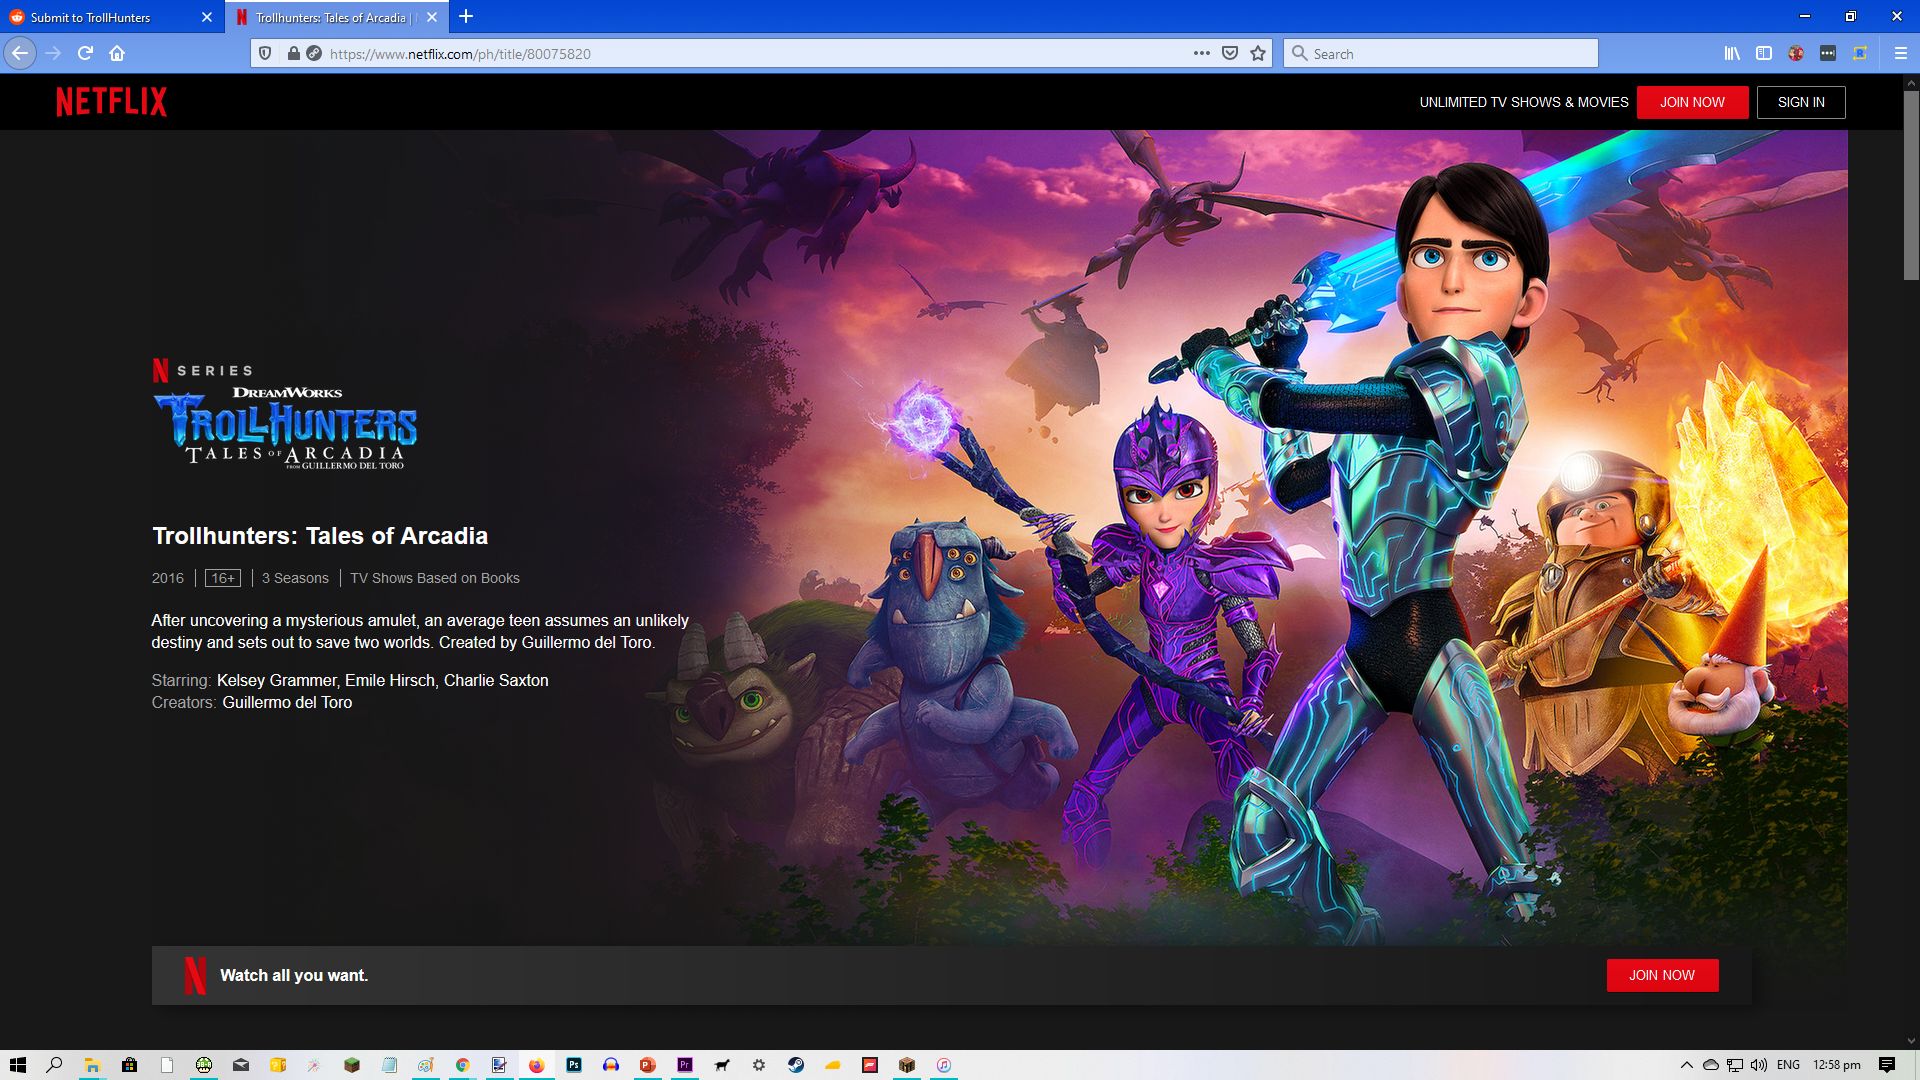Click the Firefox Search input field
The width and height of the screenshot is (1920, 1080).
point(1450,54)
